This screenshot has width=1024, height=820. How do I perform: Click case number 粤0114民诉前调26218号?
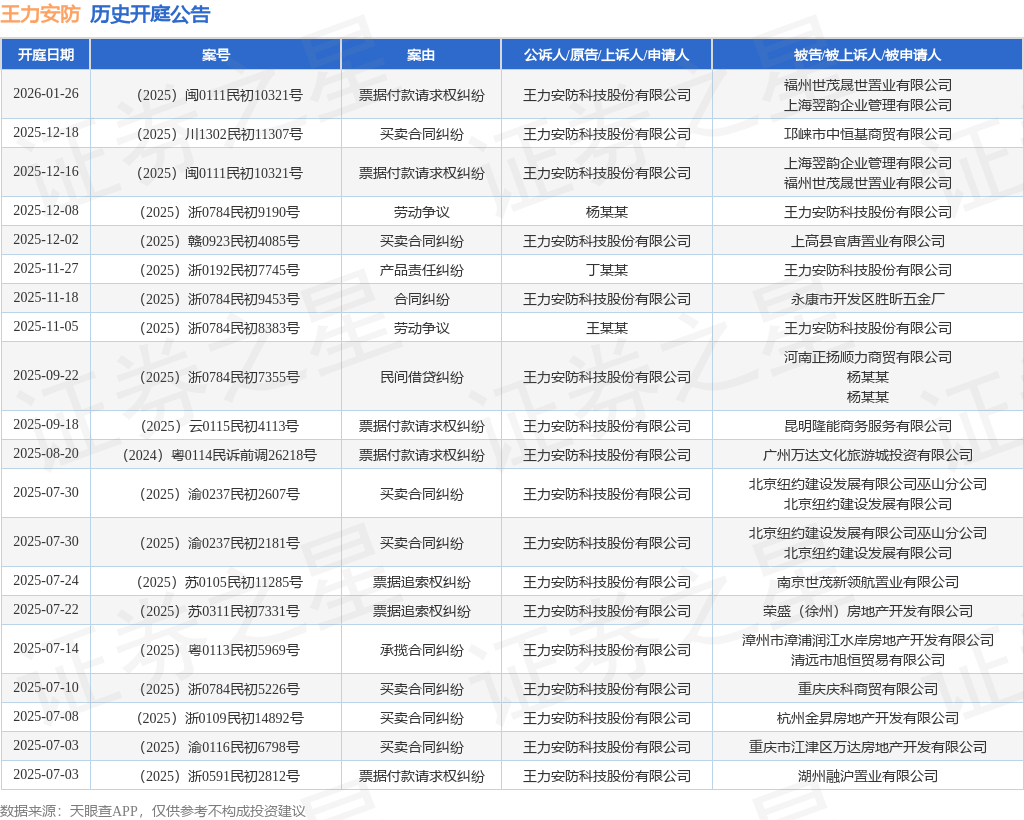tap(219, 455)
